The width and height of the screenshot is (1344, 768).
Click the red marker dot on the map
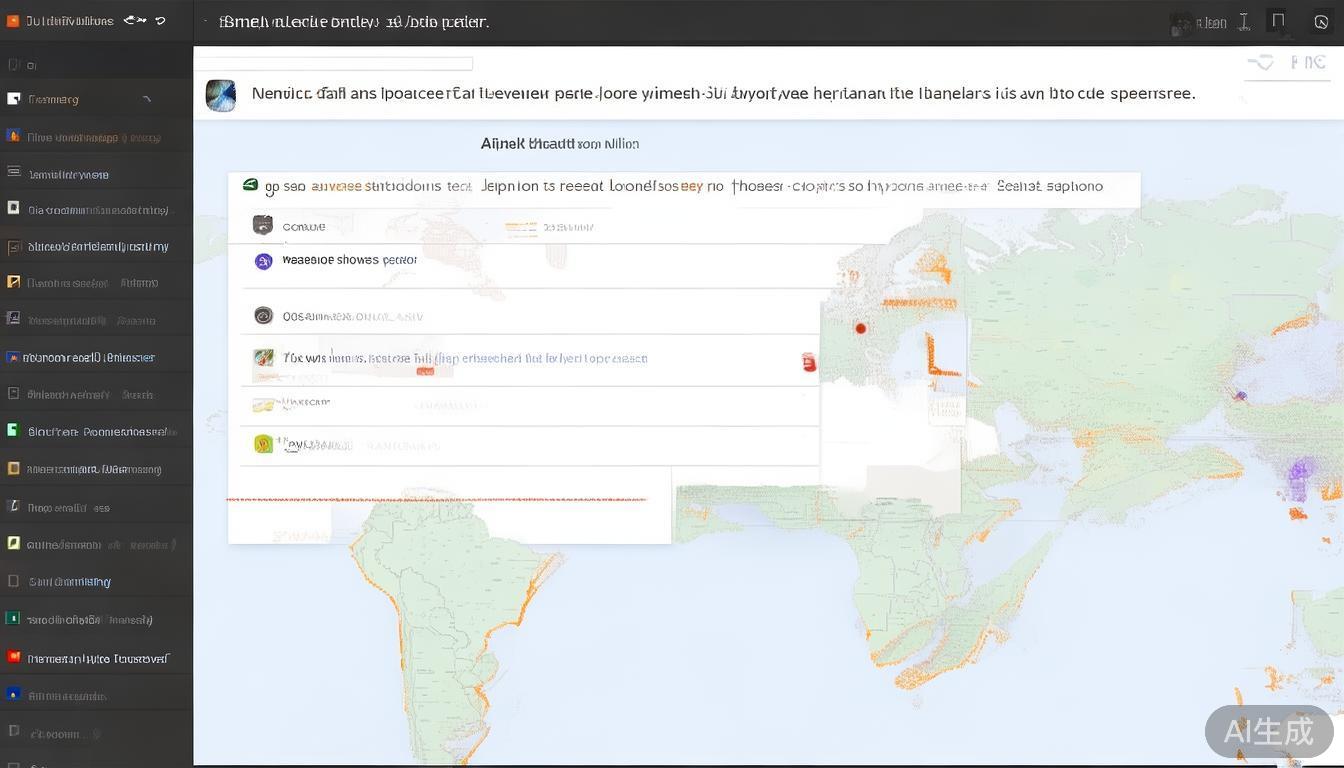coord(860,328)
